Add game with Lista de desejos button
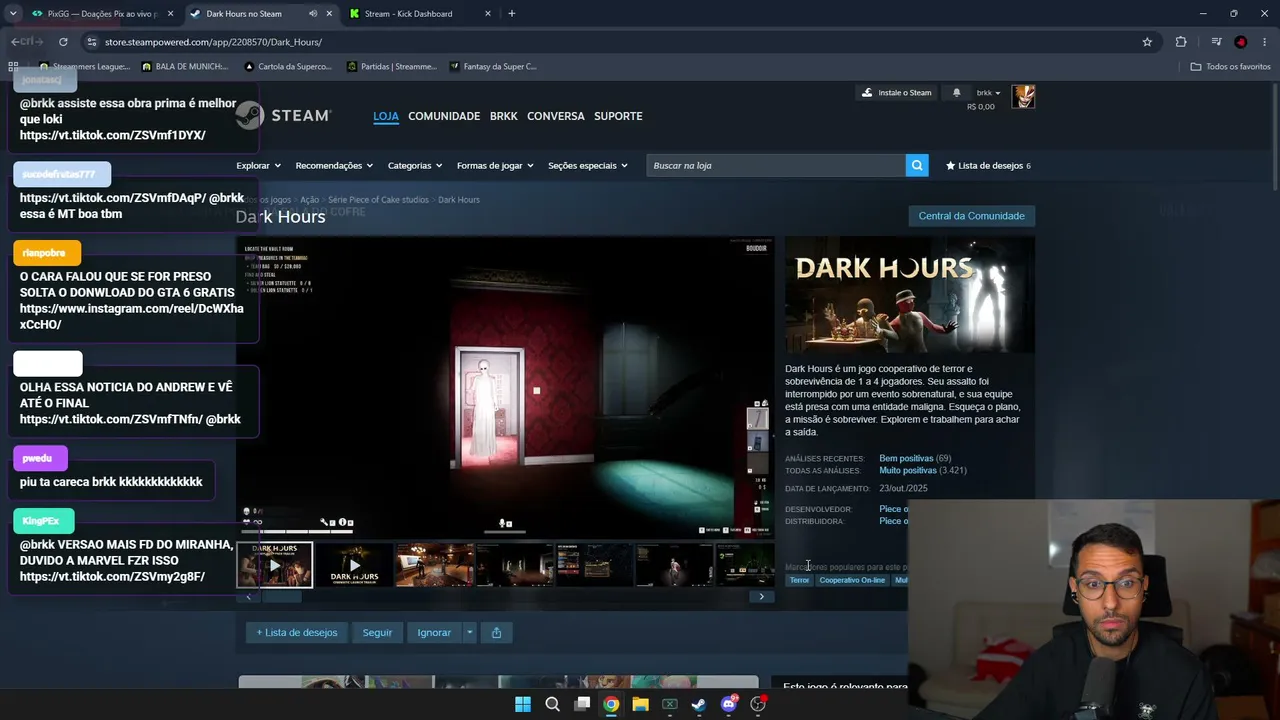 (x=297, y=632)
